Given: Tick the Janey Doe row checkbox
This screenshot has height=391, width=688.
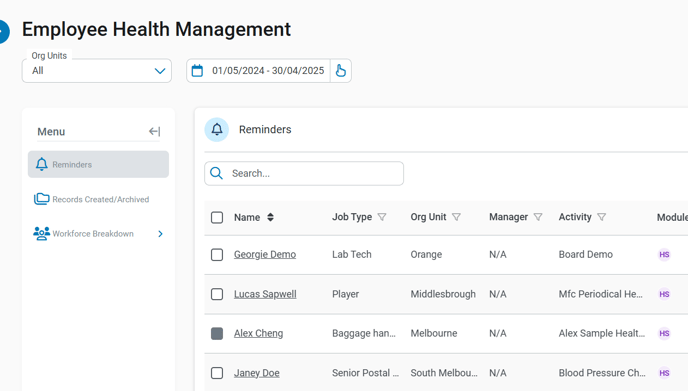Looking at the screenshot, I should point(217,373).
